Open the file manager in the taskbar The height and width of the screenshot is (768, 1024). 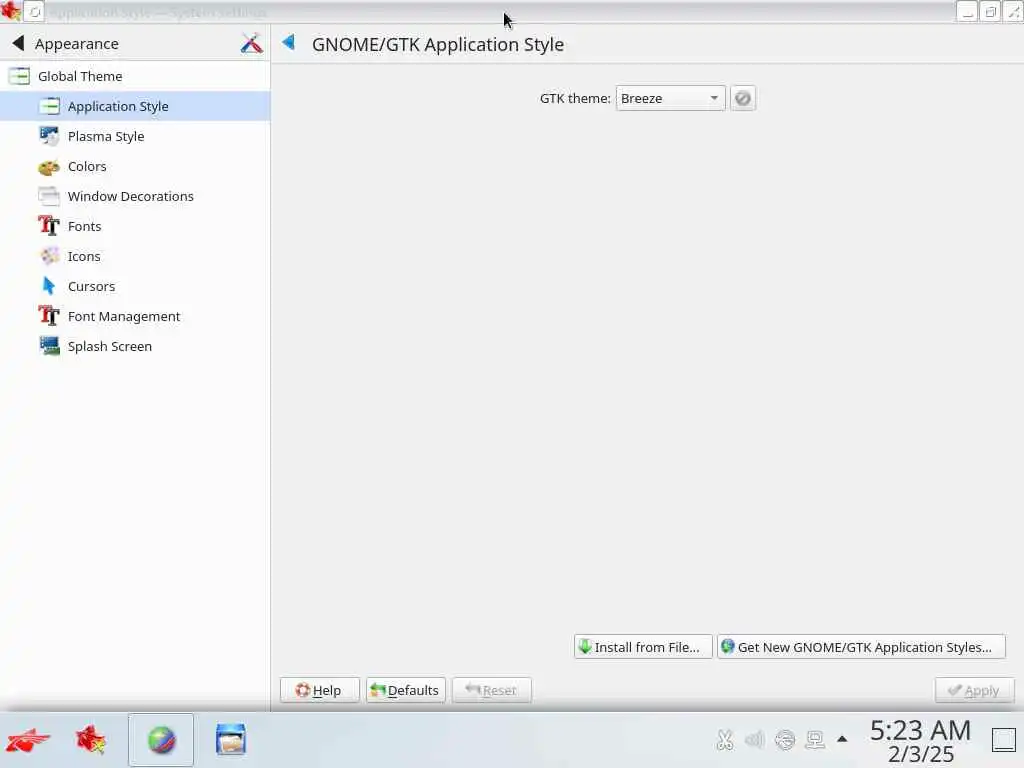(x=231, y=740)
